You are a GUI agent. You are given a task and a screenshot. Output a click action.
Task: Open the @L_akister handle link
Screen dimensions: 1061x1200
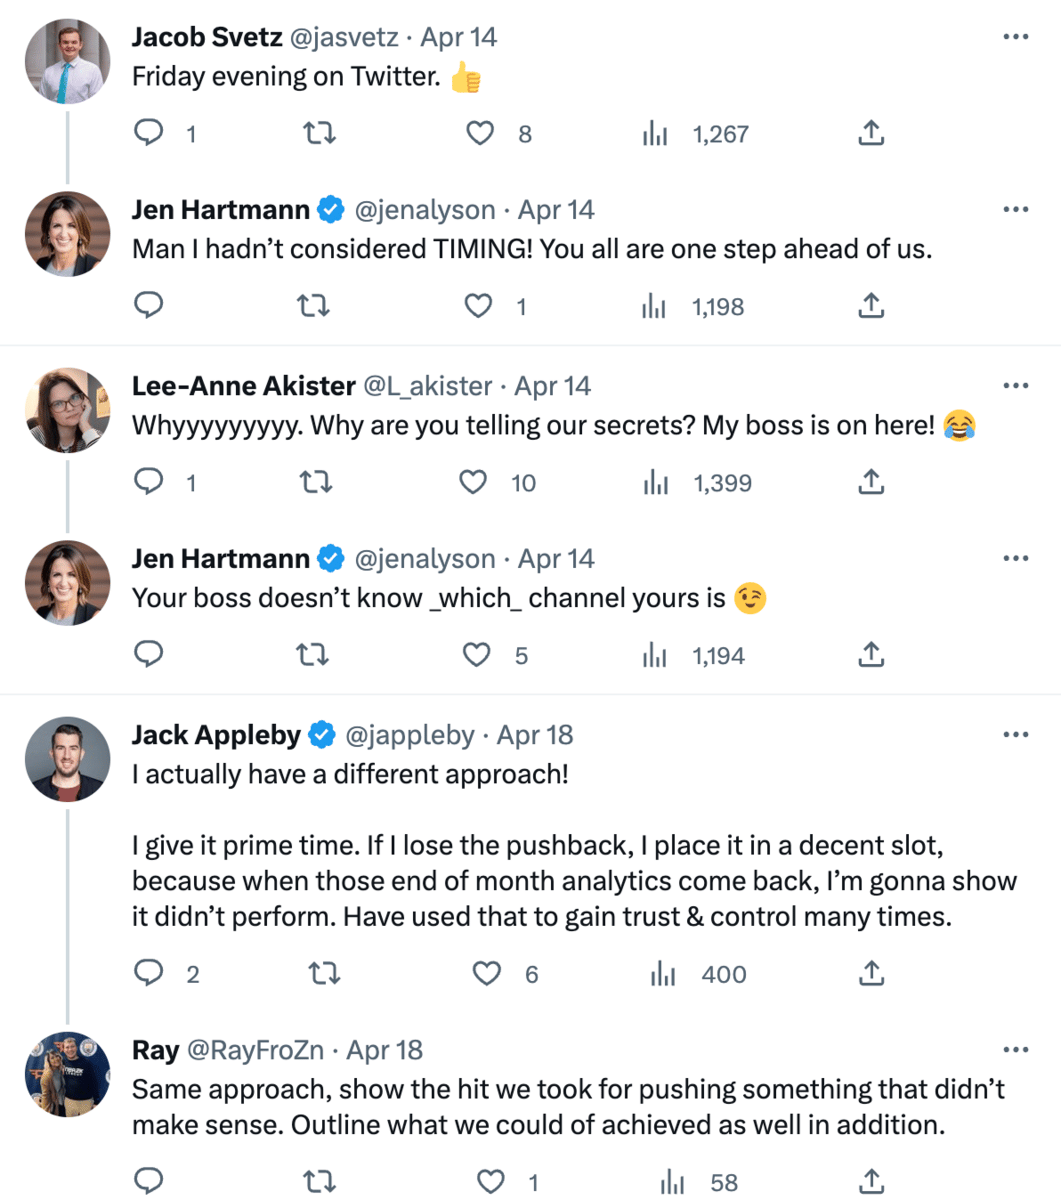pos(427,386)
